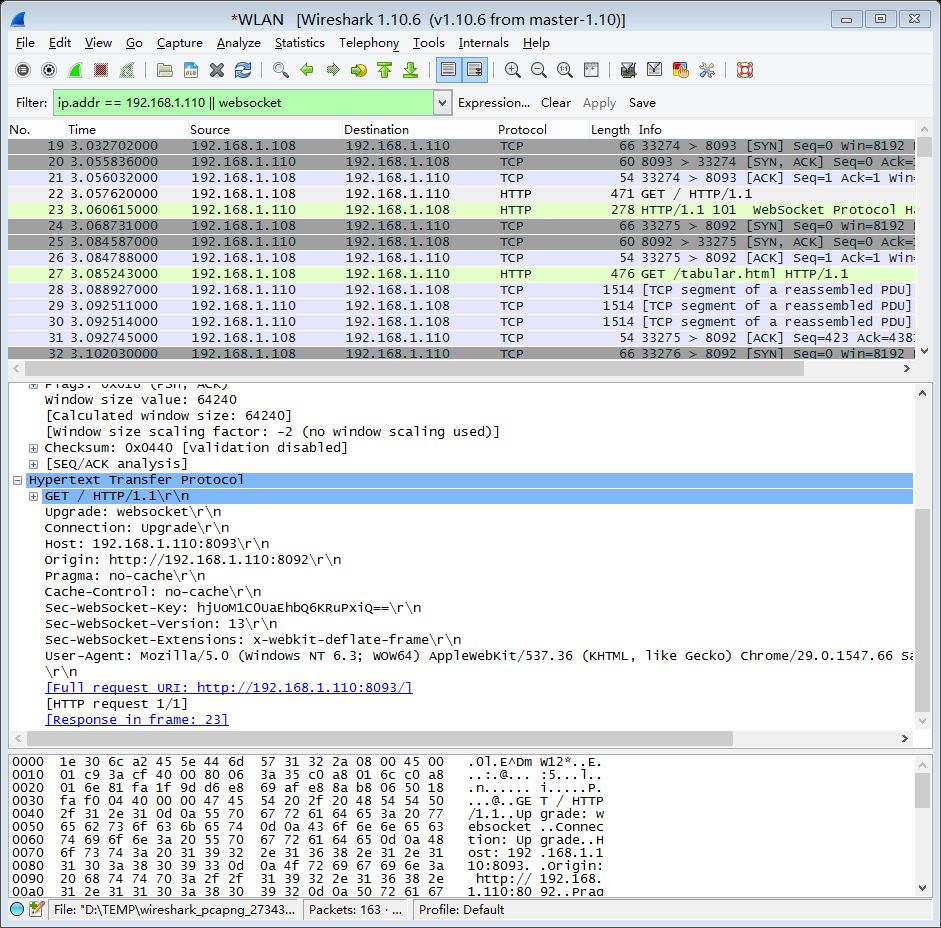Follow the Full request URI link

tap(229, 687)
